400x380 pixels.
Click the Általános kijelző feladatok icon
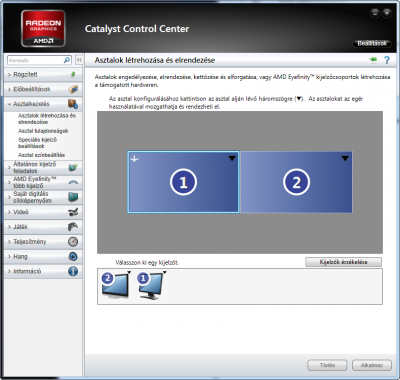(73, 167)
